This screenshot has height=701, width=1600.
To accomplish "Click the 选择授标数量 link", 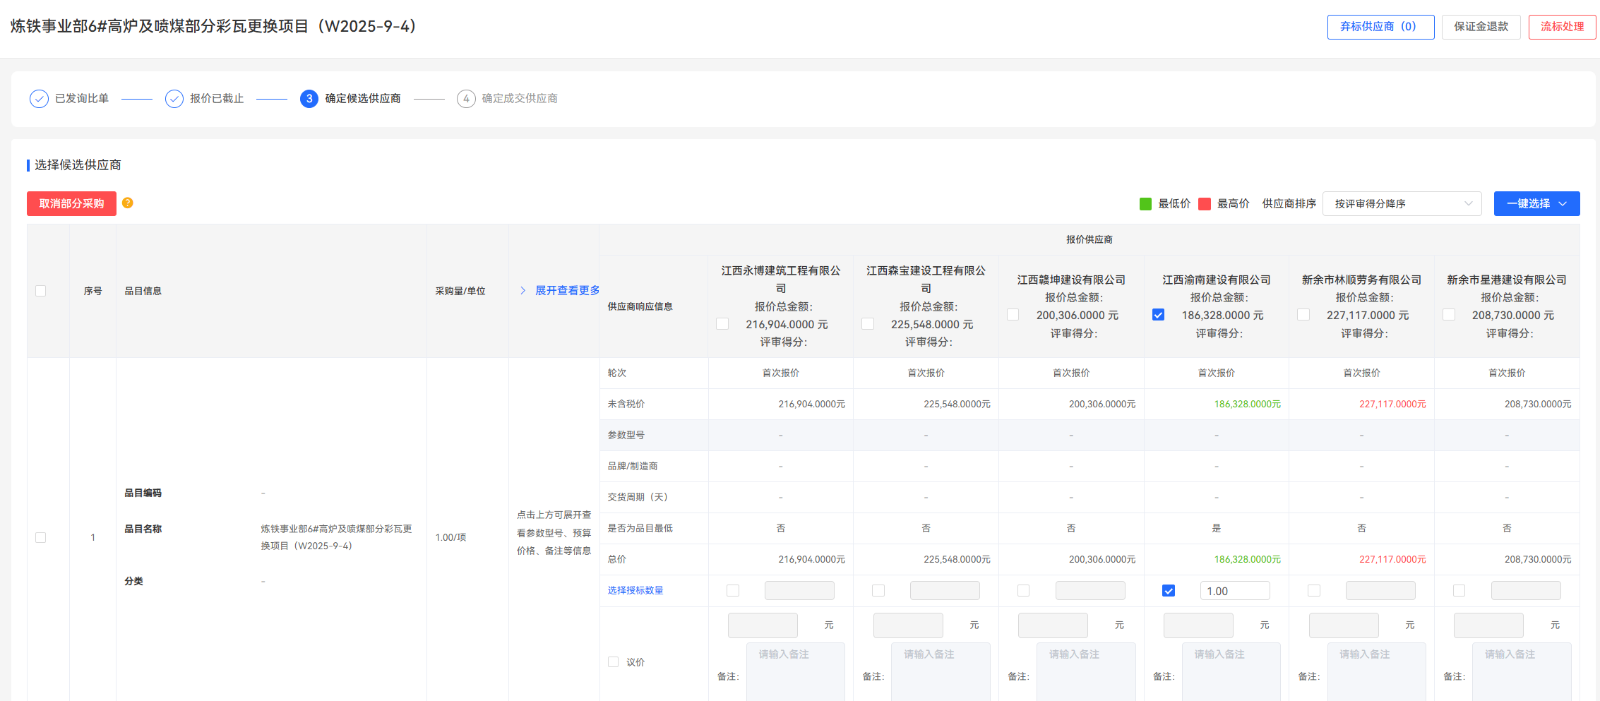I will 635,591.
